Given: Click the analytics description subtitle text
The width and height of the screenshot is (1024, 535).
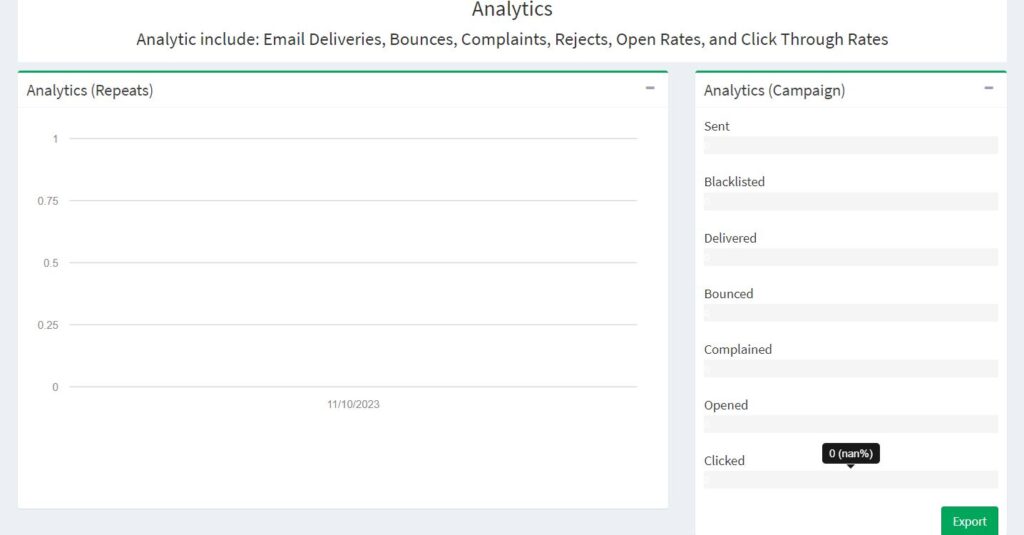Looking at the screenshot, I should point(512,39).
